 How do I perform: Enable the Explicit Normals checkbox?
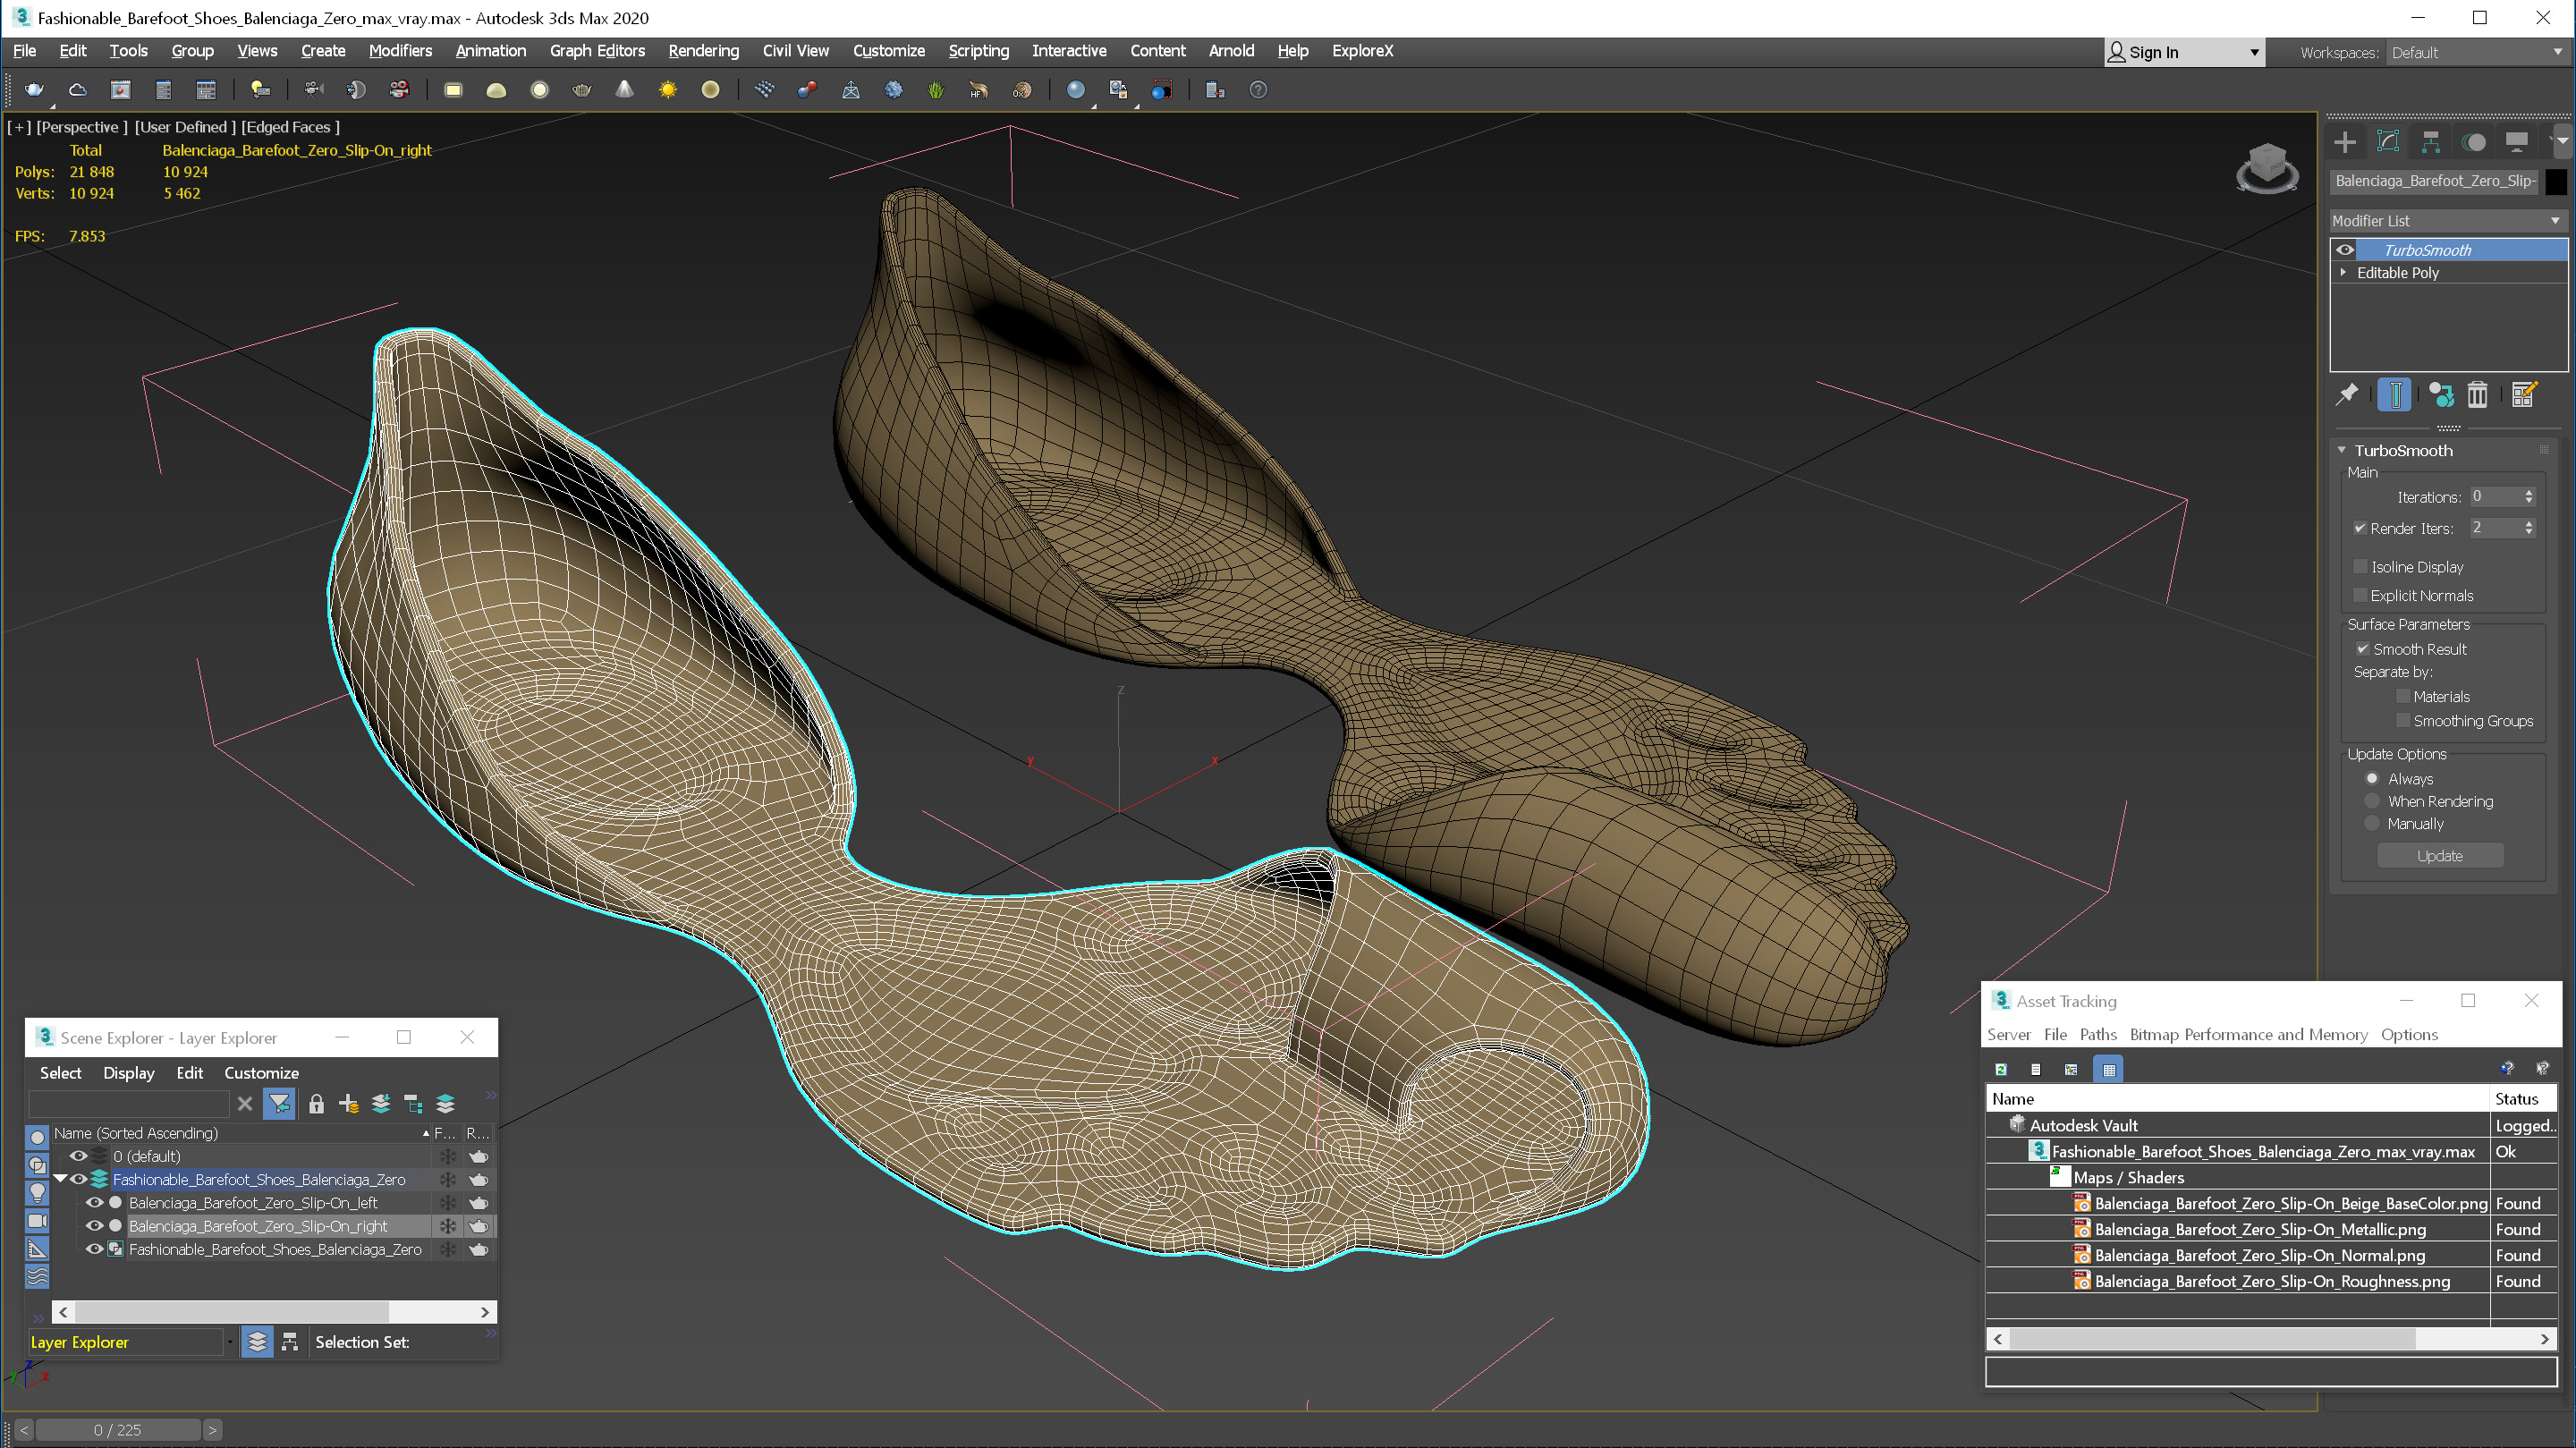pos(2360,595)
